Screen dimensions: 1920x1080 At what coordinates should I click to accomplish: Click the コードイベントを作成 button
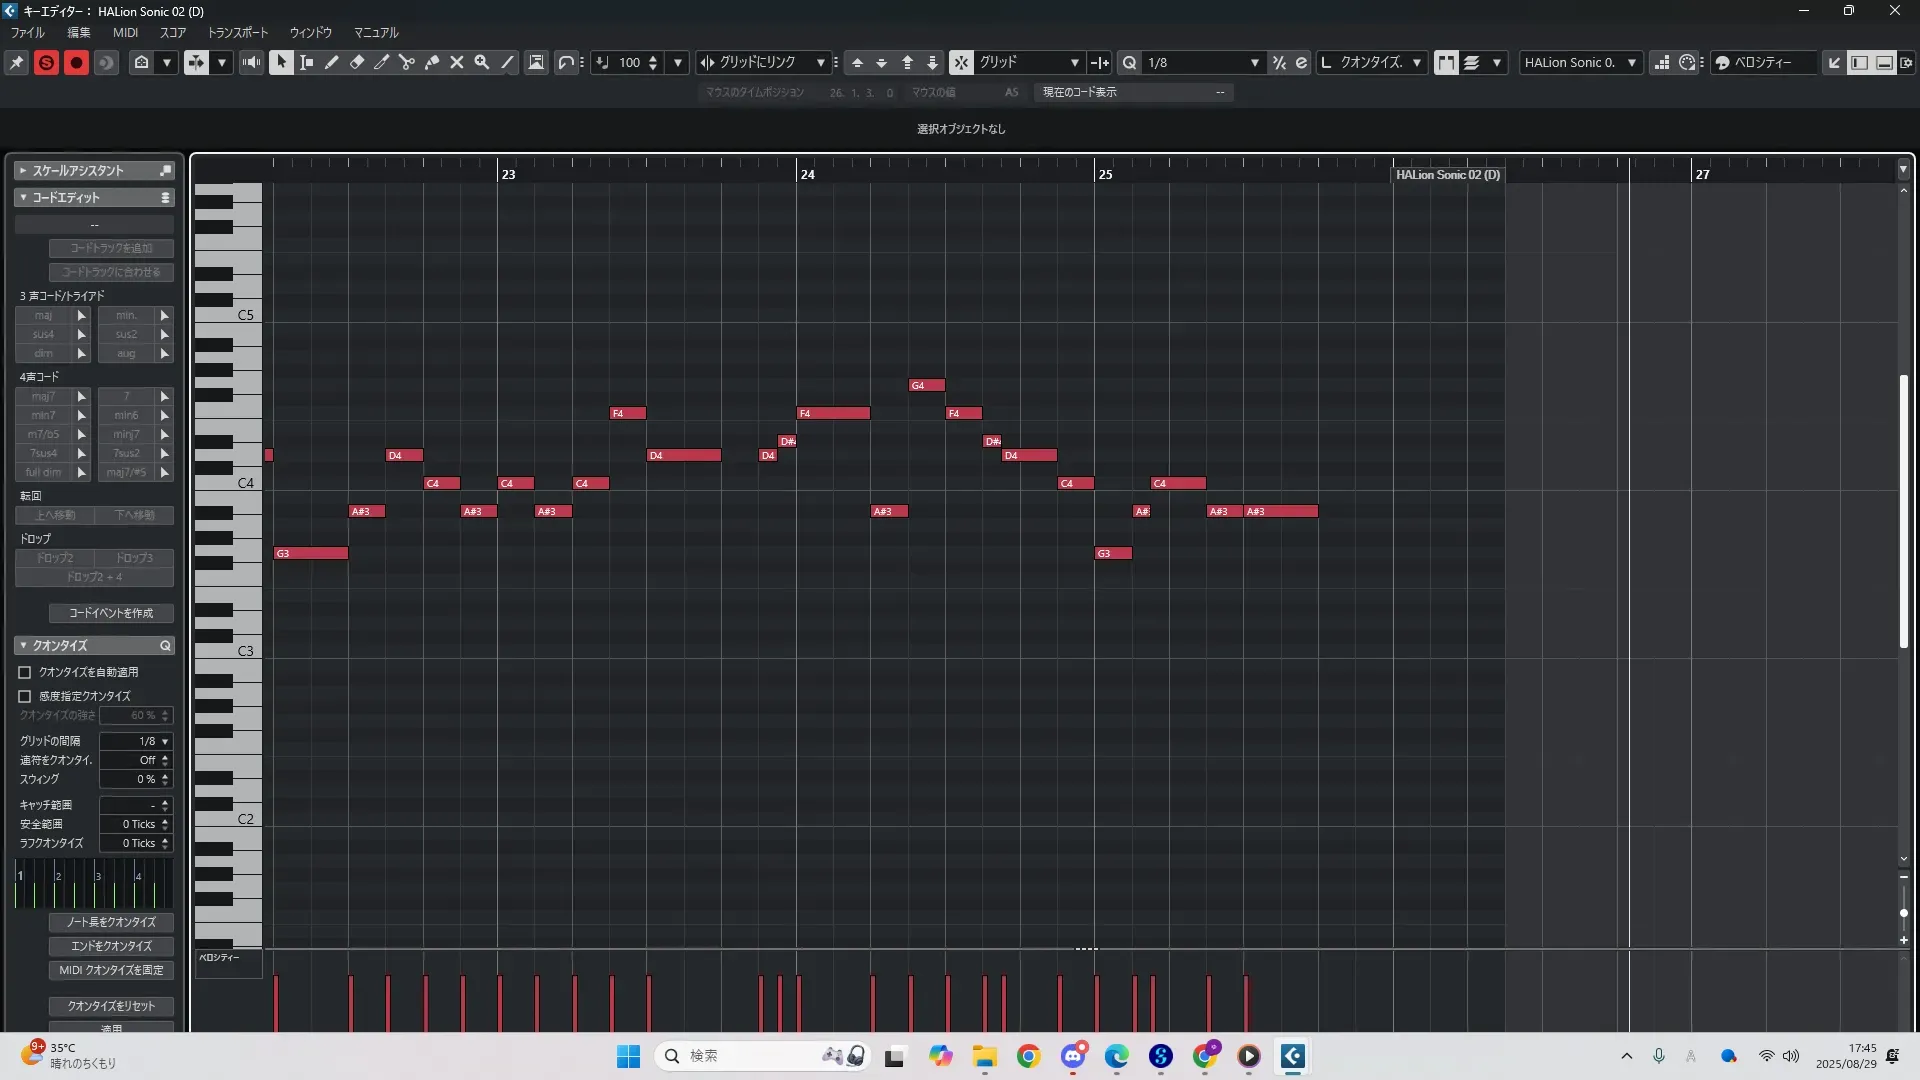(x=111, y=613)
